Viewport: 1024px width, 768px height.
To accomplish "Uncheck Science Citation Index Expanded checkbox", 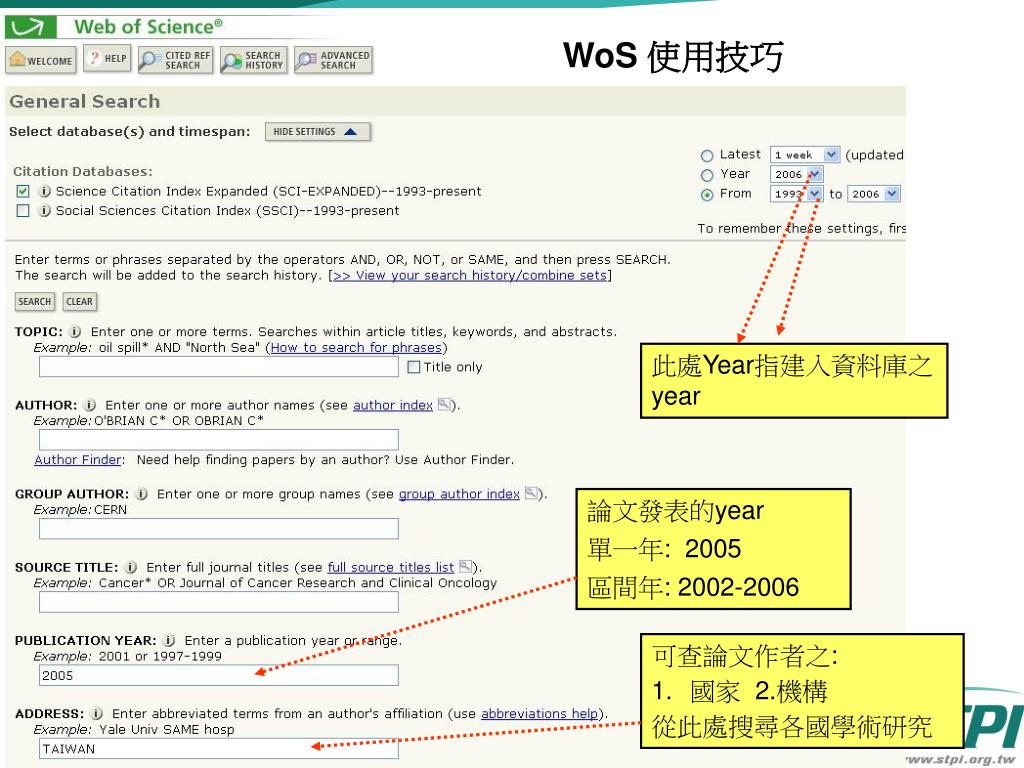I will (23, 191).
